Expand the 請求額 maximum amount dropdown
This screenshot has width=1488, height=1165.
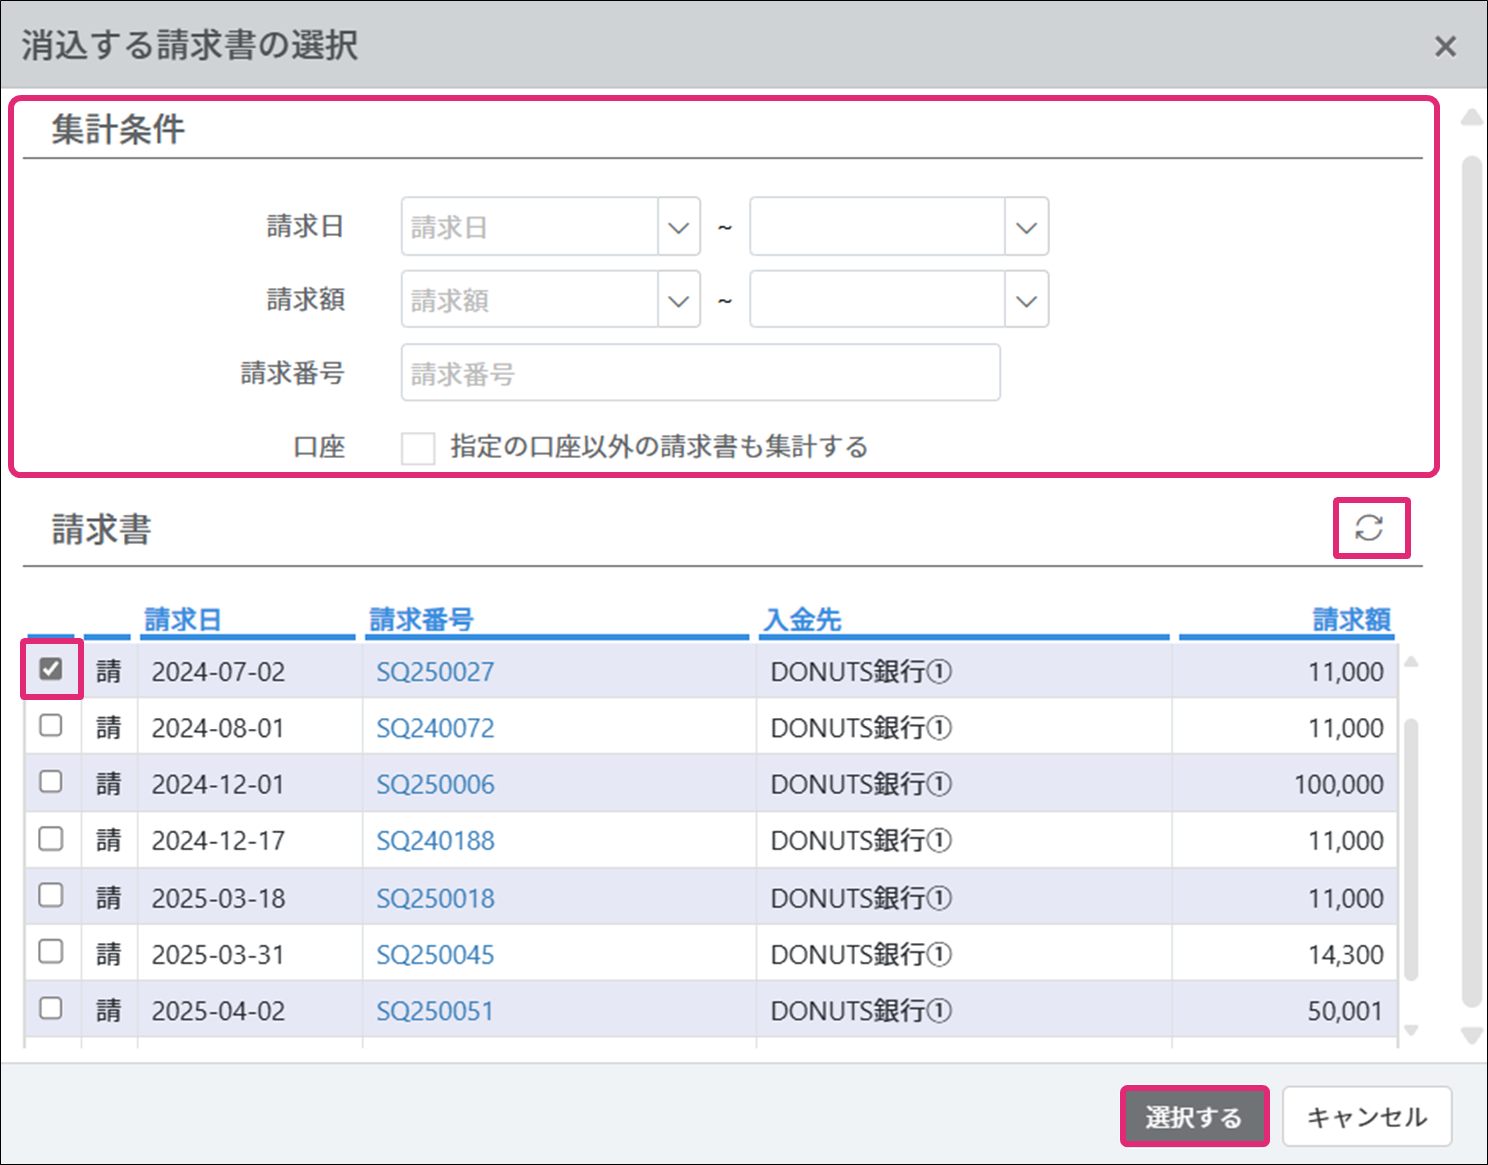pos(1026,301)
